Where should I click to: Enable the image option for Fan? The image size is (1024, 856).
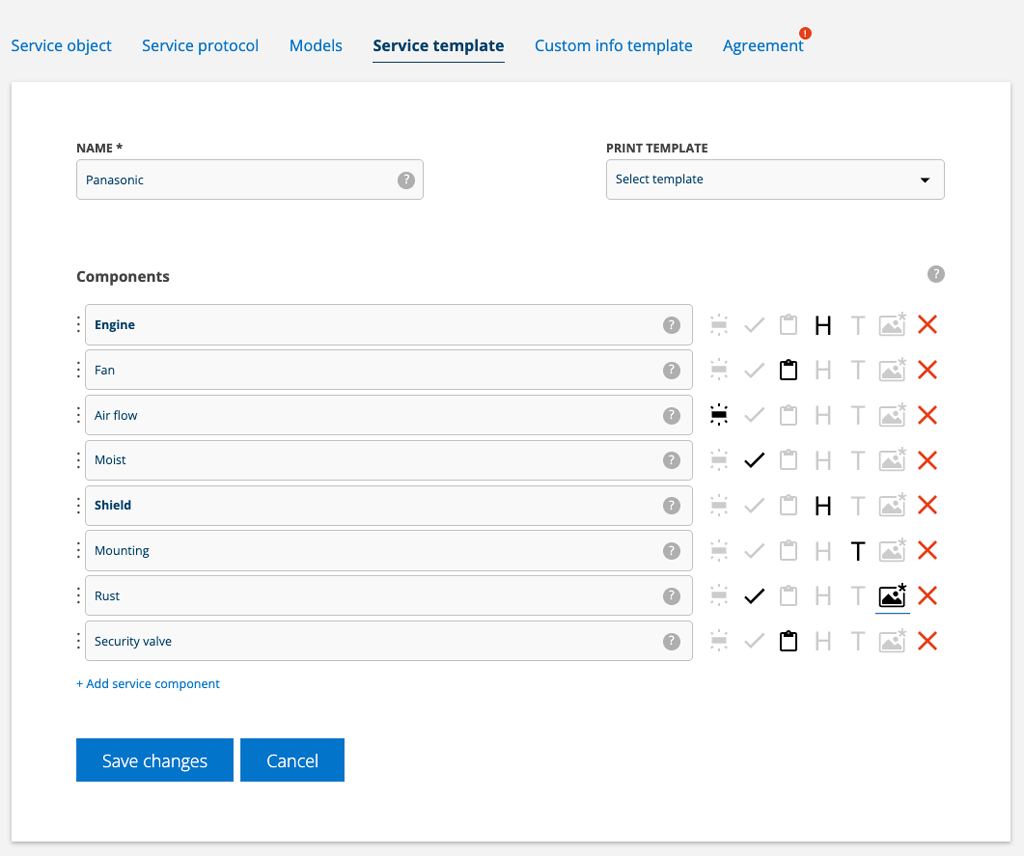(892, 370)
